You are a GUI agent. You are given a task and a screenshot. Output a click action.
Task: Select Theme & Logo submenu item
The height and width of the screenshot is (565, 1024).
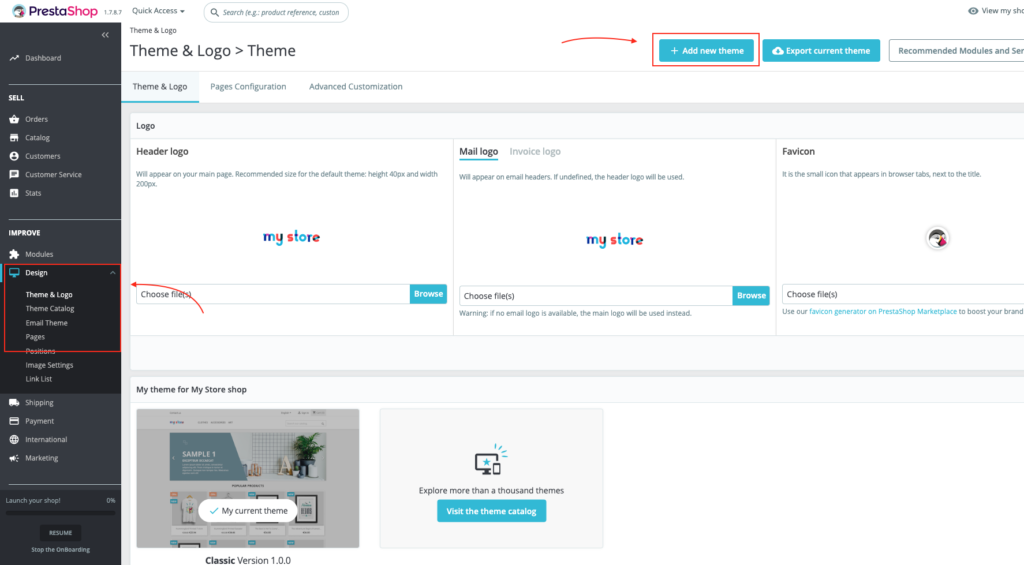[49, 295]
